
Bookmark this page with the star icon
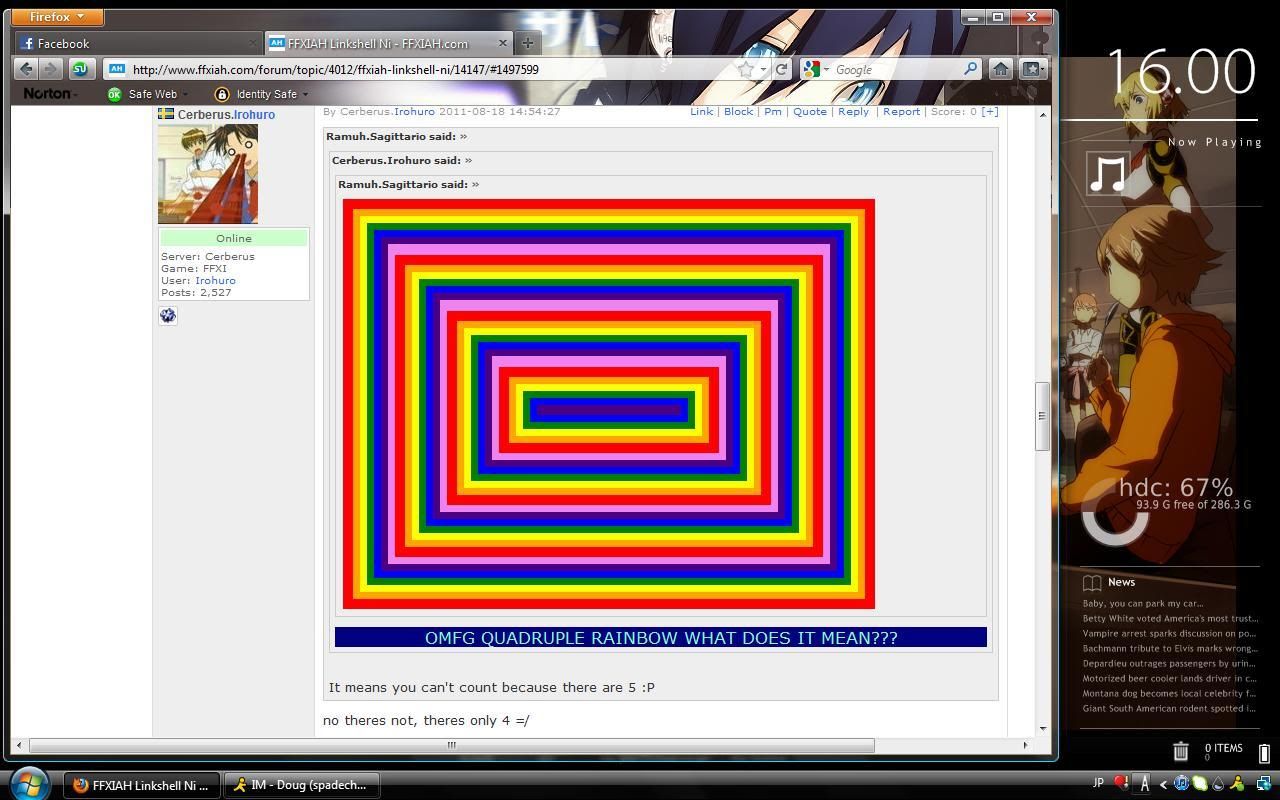click(746, 69)
